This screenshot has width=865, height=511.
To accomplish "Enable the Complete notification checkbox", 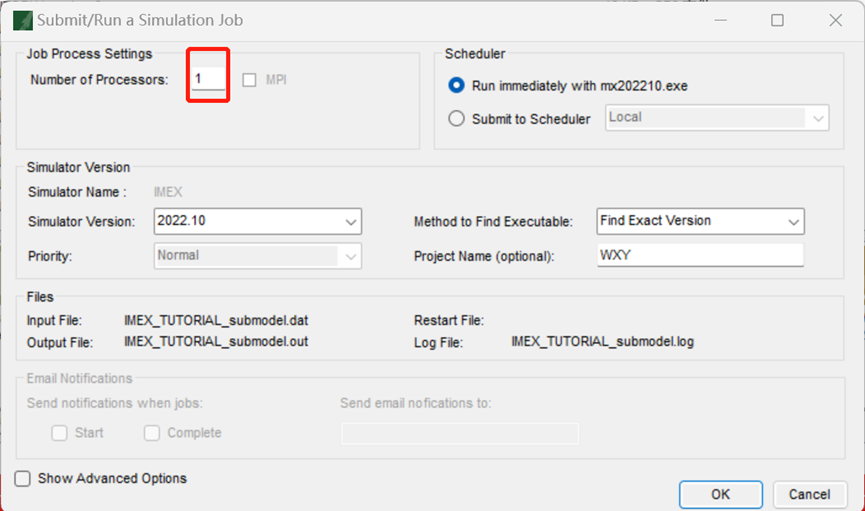I will [152, 433].
